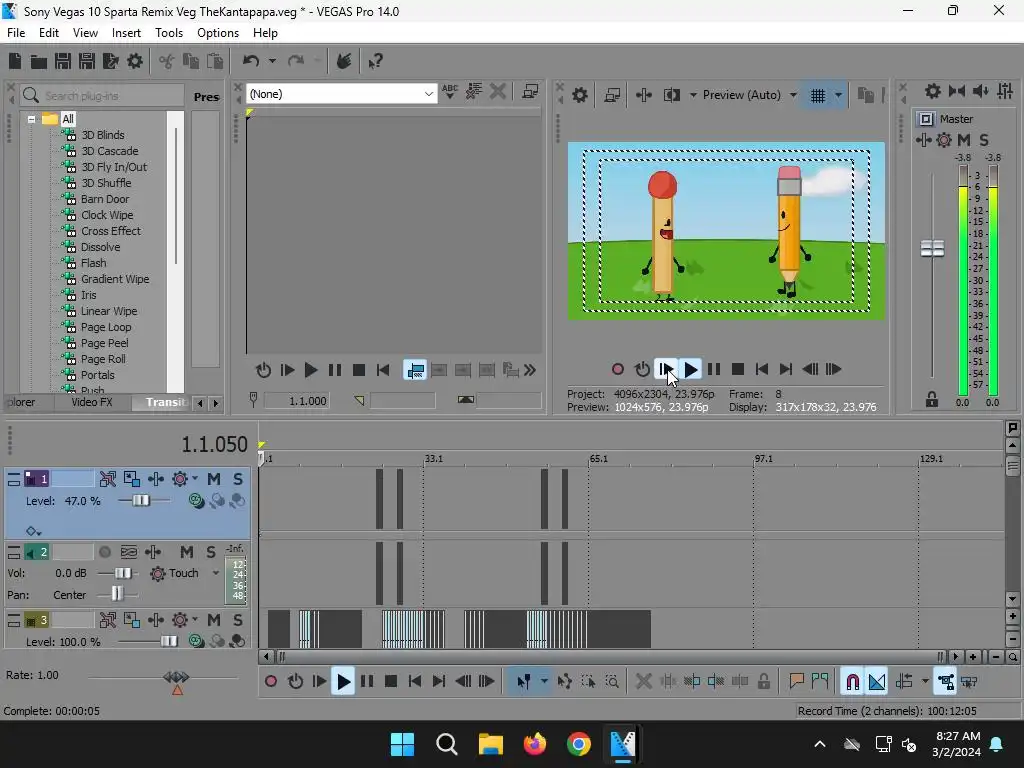Mute video track 1
Screen dimensions: 1024x768
(214, 479)
